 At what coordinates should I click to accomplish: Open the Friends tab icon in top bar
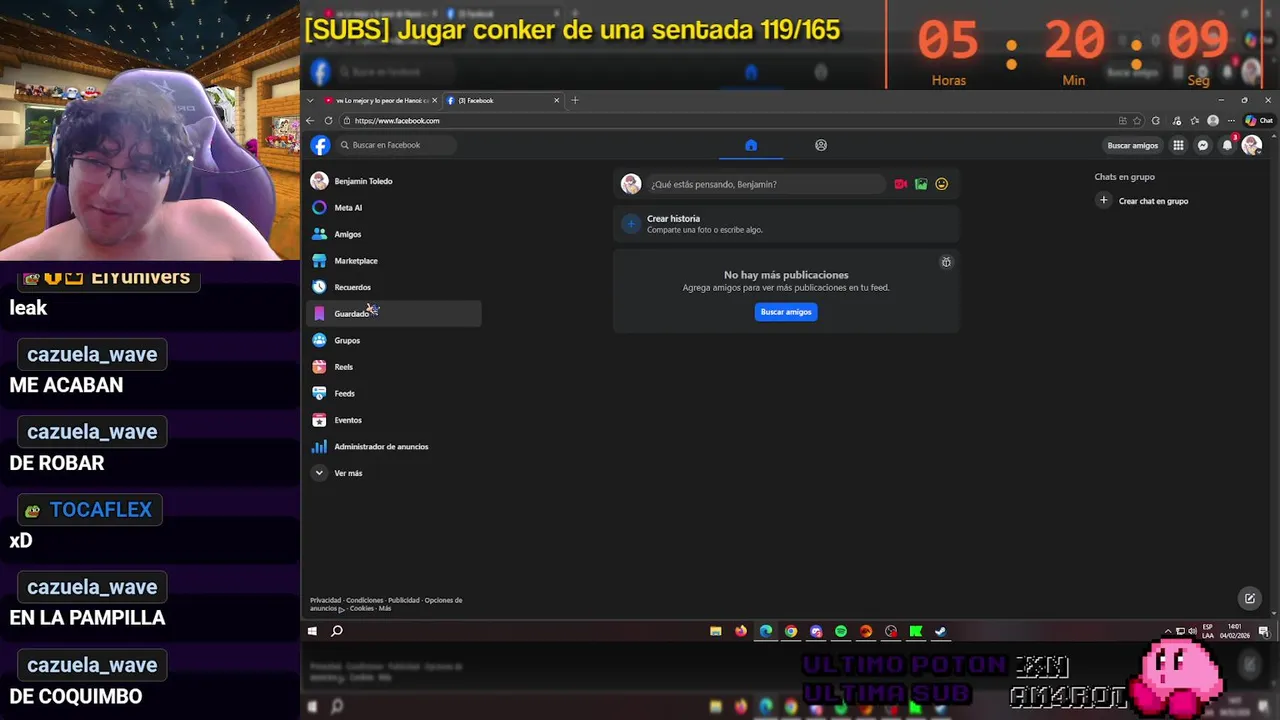(821, 145)
